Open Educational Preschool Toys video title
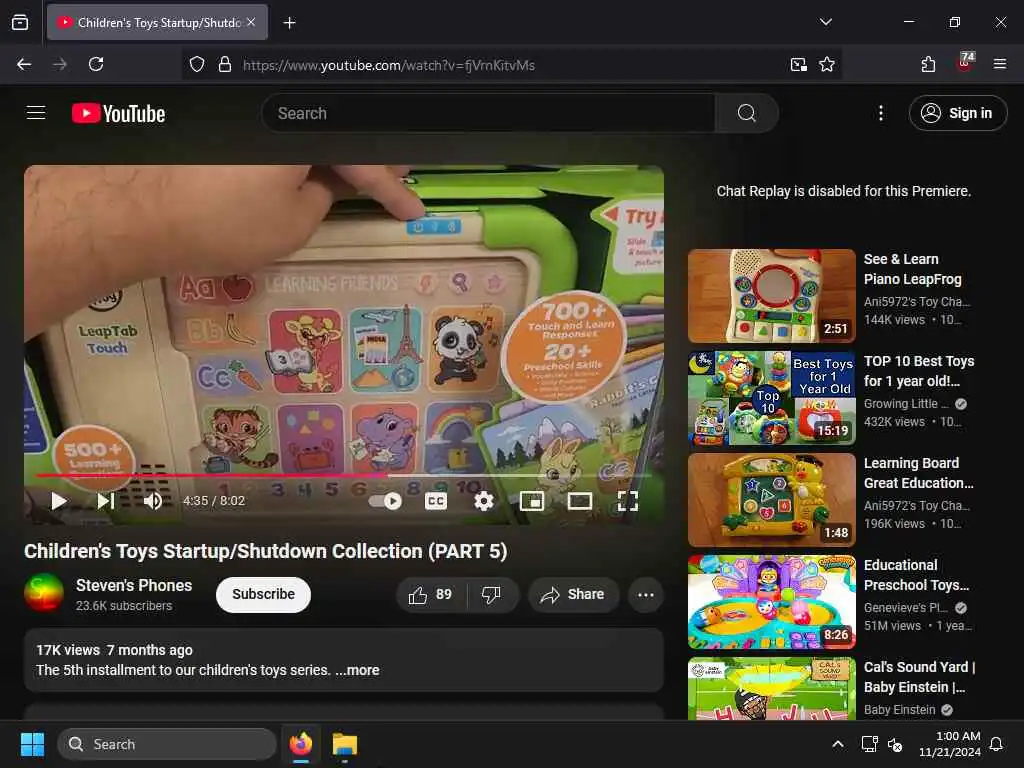This screenshot has width=1024, height=768. point(916,575)
